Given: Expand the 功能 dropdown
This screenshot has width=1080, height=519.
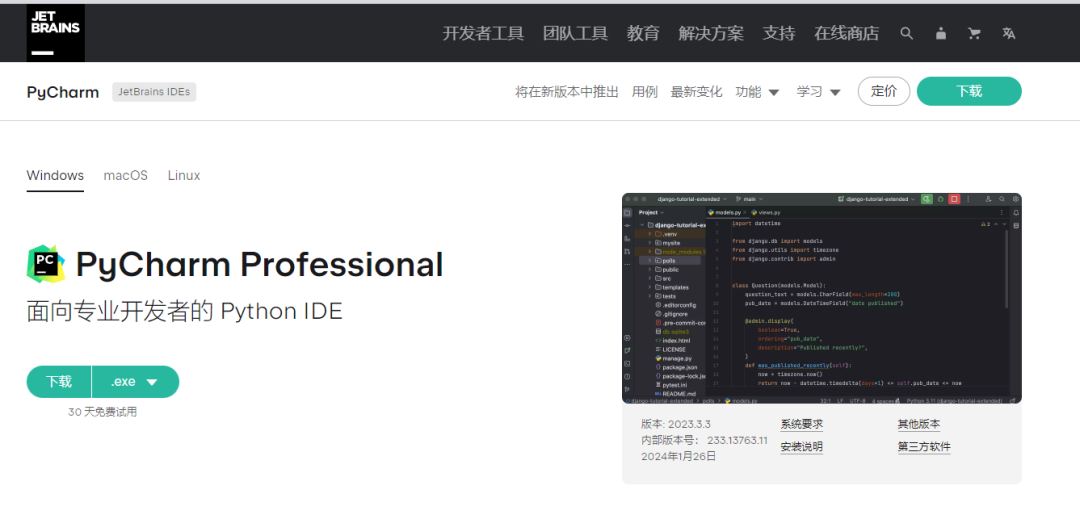Looking at the screenshot, I should (757, 92).
